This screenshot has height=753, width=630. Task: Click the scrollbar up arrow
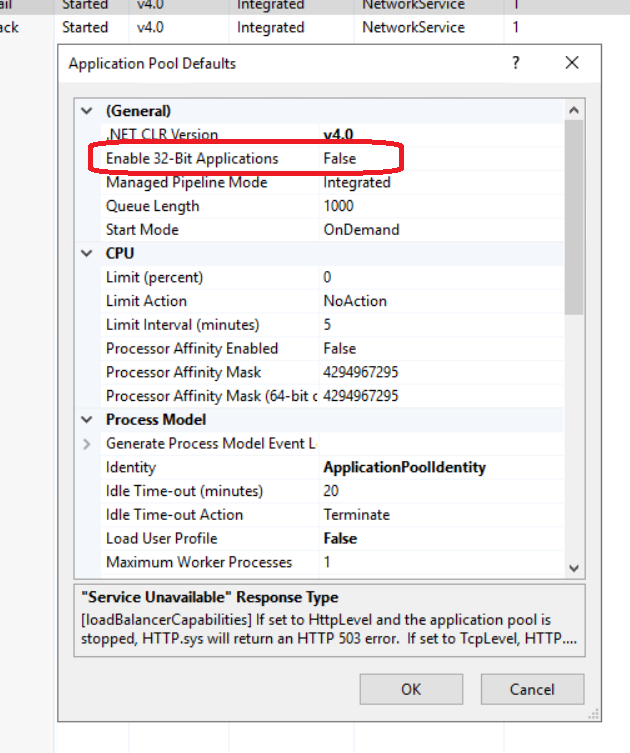[574, 111]
